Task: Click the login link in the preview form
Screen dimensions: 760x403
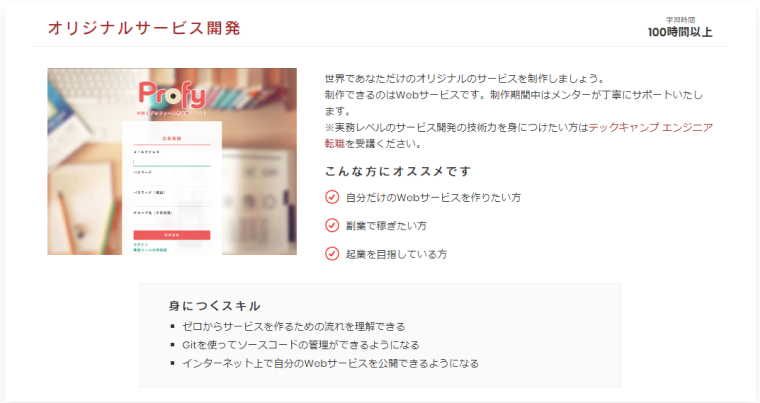Action: point(141,245)
